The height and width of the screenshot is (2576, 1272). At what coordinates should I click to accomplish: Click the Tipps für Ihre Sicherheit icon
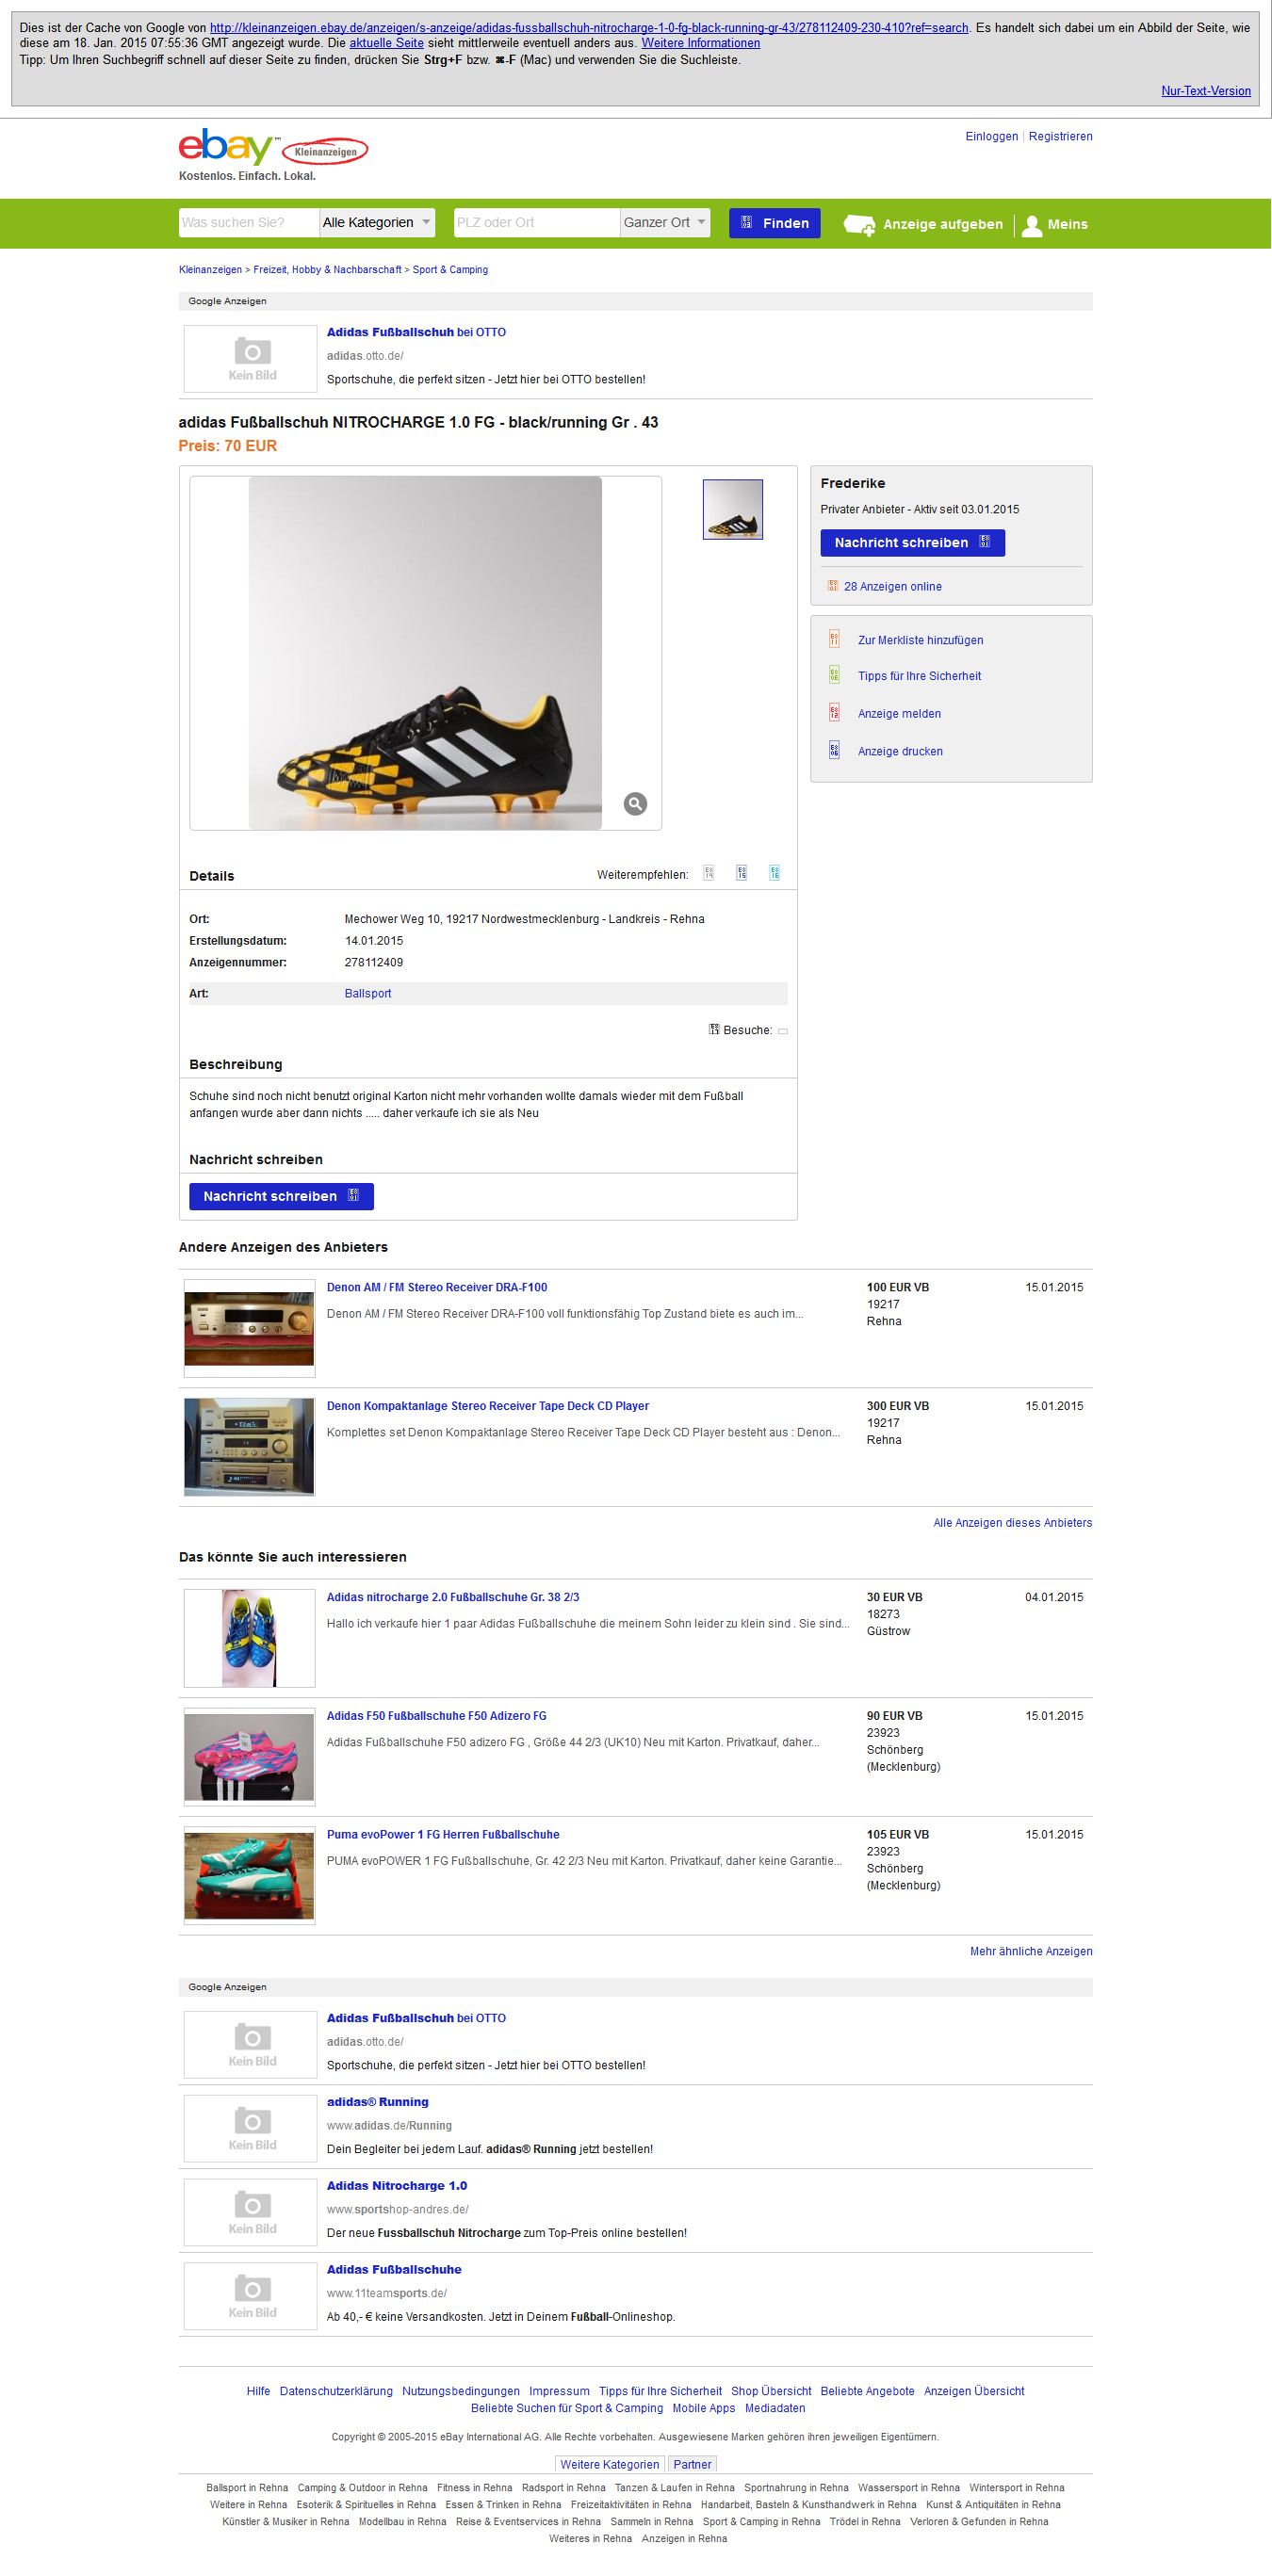coord(834,675)
